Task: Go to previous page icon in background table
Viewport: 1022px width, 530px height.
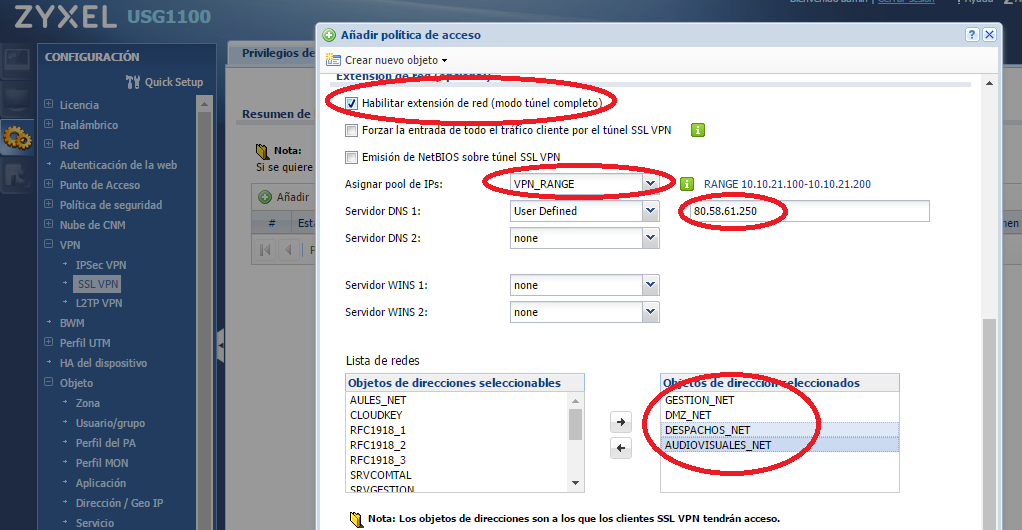Action: [288, 250]
